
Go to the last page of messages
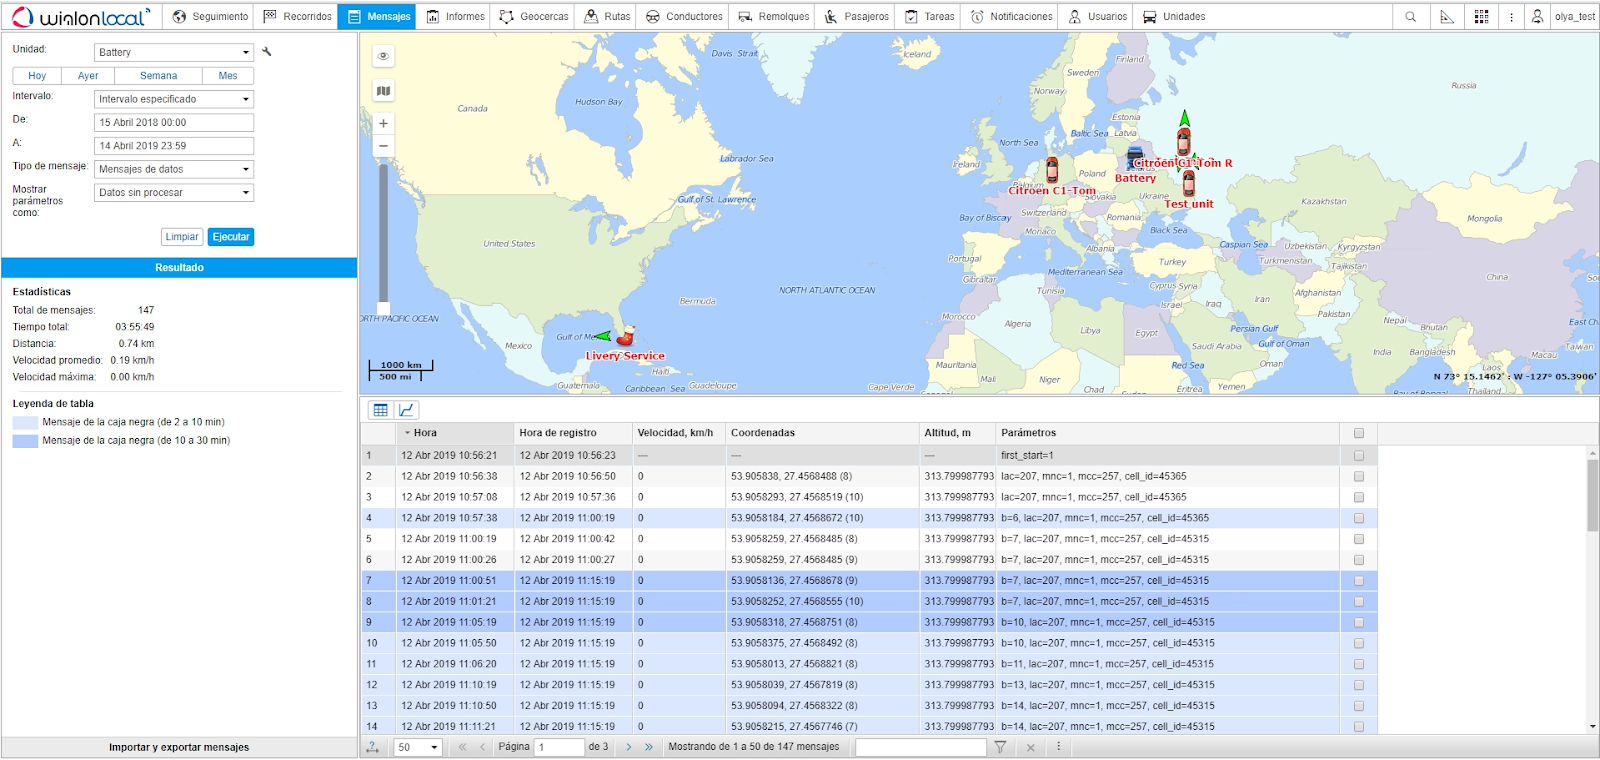click(x=649, y=747)
